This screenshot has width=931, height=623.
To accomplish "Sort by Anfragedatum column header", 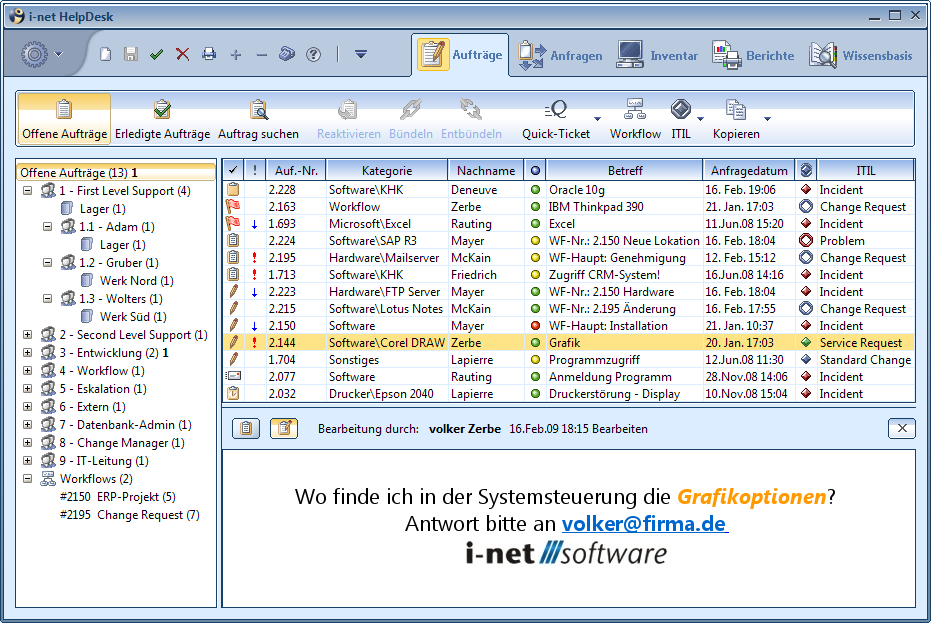I will [749, 170].
